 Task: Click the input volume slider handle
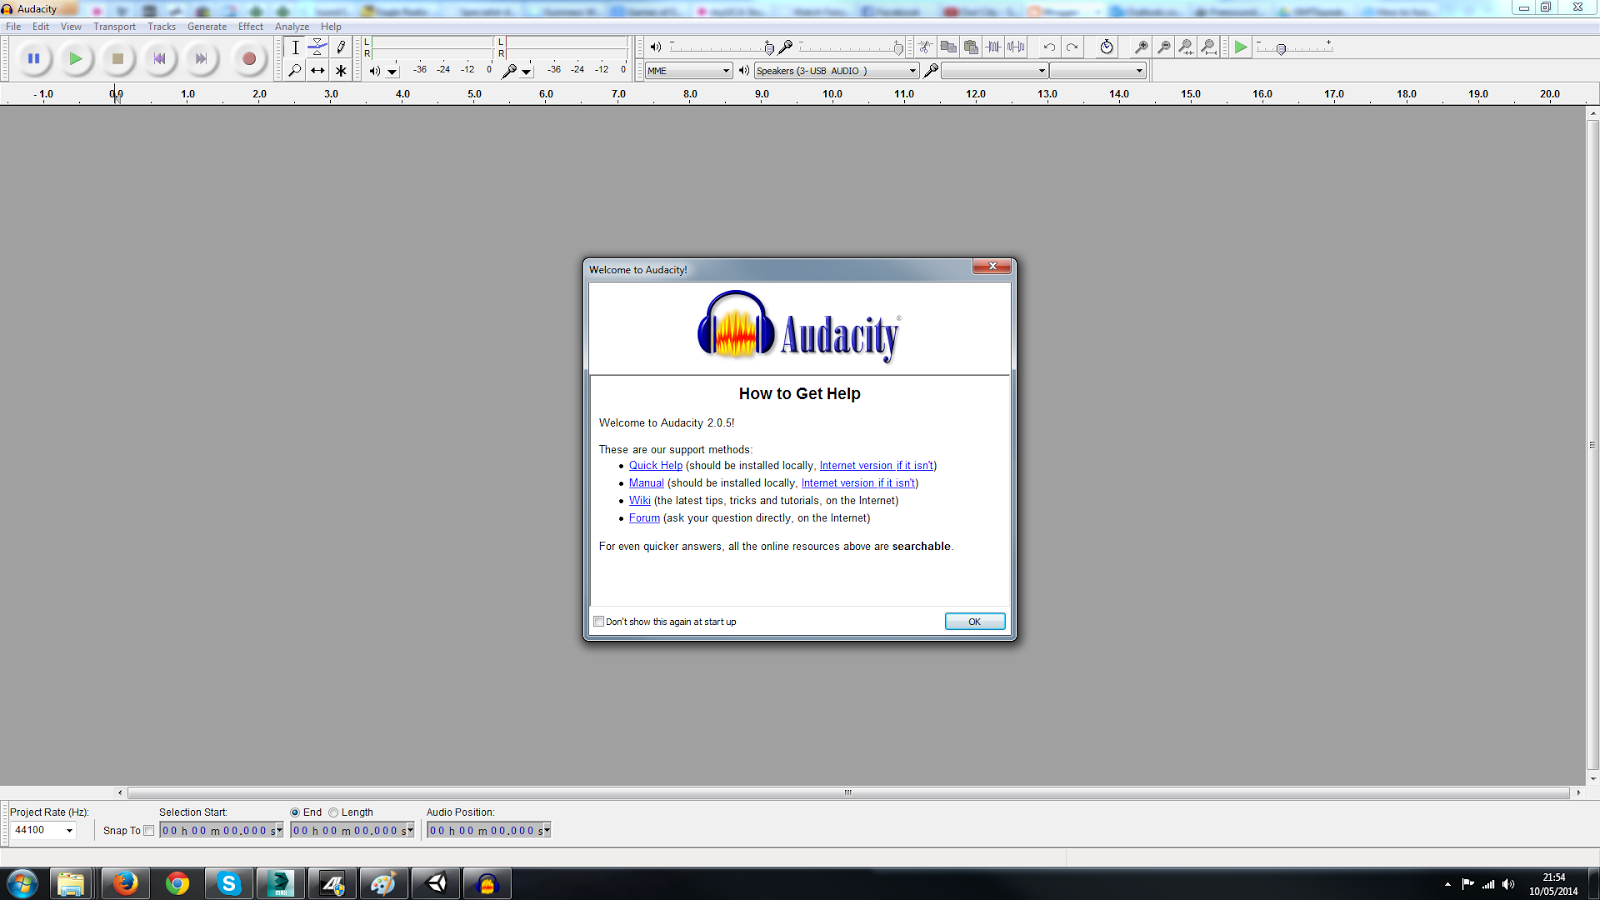(898, 48)
